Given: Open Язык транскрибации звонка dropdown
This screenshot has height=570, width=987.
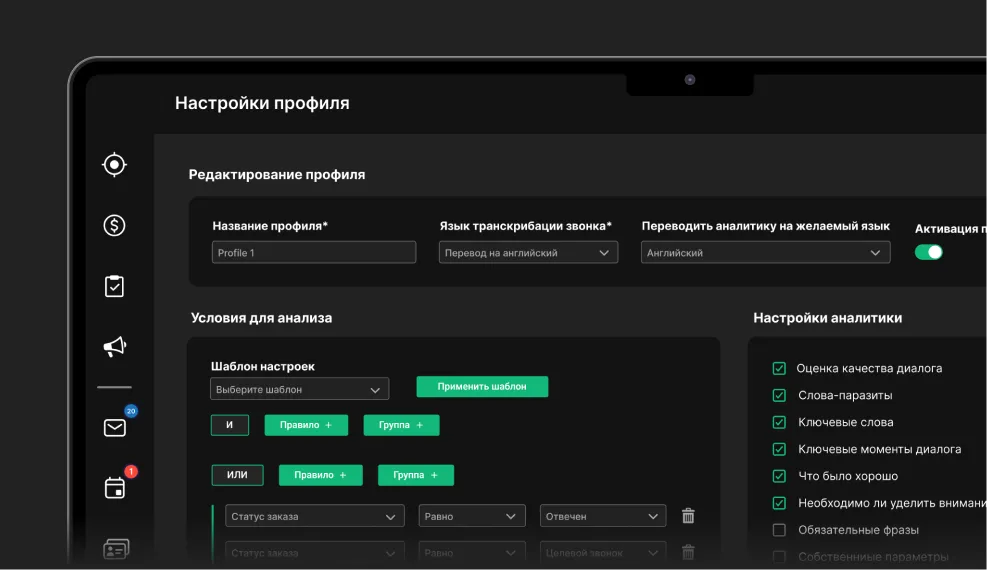Looking at the screenshot, I should (x=528, y=253).
